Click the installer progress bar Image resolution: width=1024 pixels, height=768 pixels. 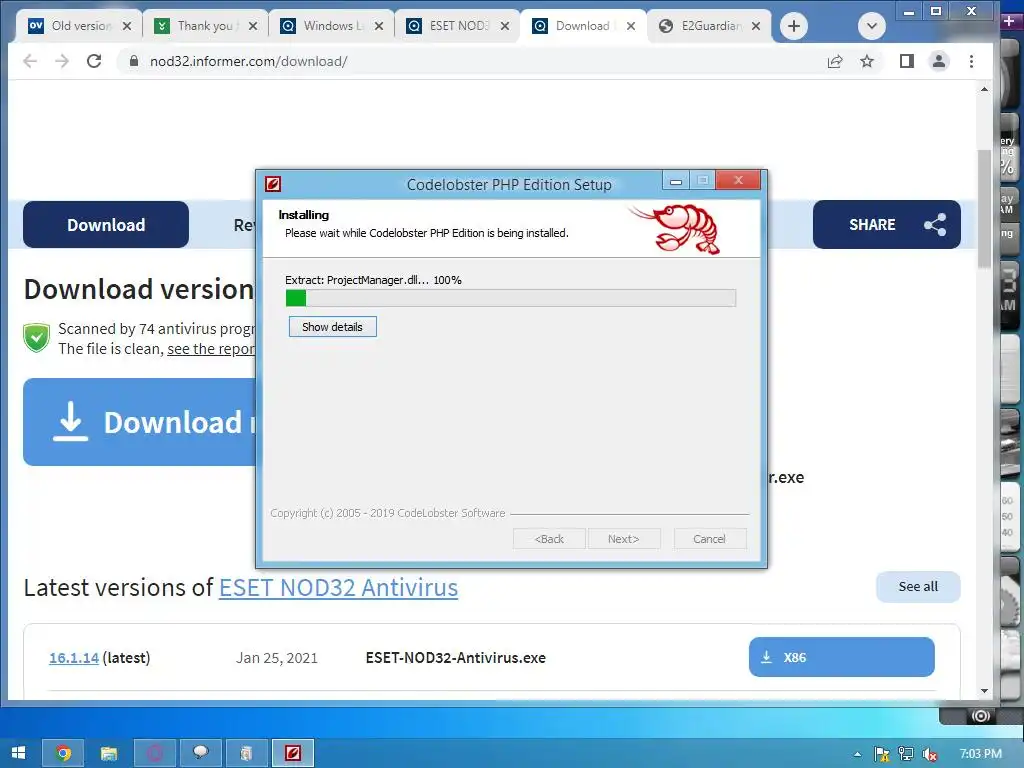(511, 298)
